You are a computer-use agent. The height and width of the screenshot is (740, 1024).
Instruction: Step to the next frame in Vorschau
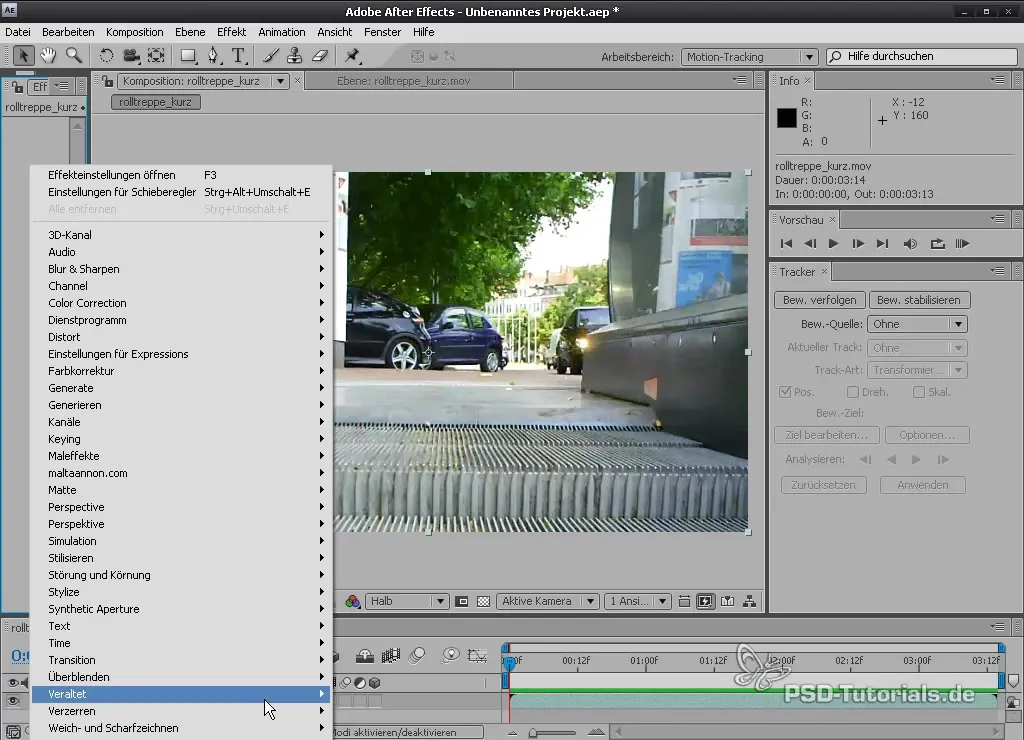tap(858, 244)
